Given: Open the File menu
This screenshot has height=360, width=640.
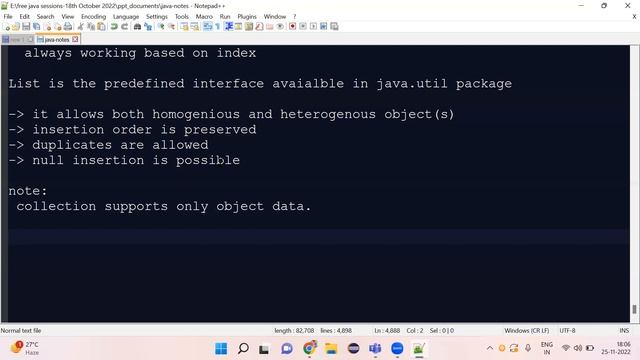Looking at the screenshot, I should click(8, 16).
